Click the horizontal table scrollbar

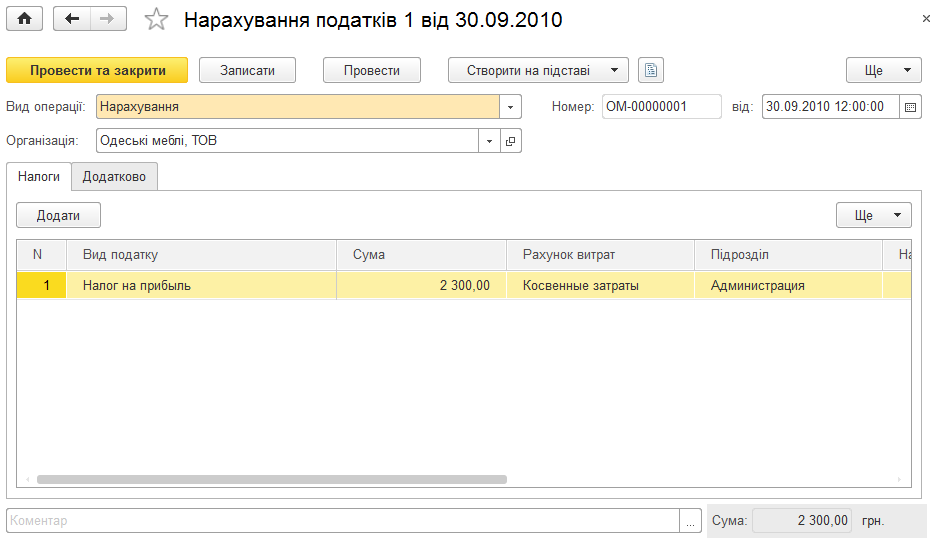(272, 479)
